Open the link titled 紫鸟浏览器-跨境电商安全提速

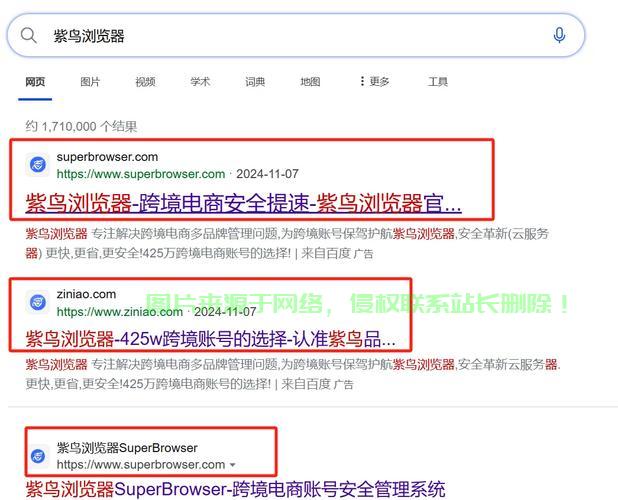coord(243,203)
